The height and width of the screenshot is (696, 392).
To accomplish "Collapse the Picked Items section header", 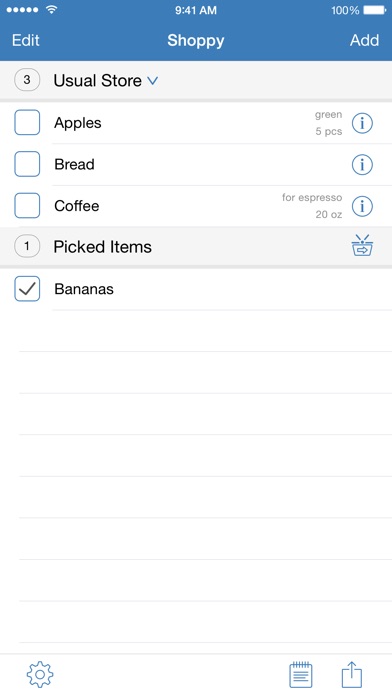I will tap(196, 246).
